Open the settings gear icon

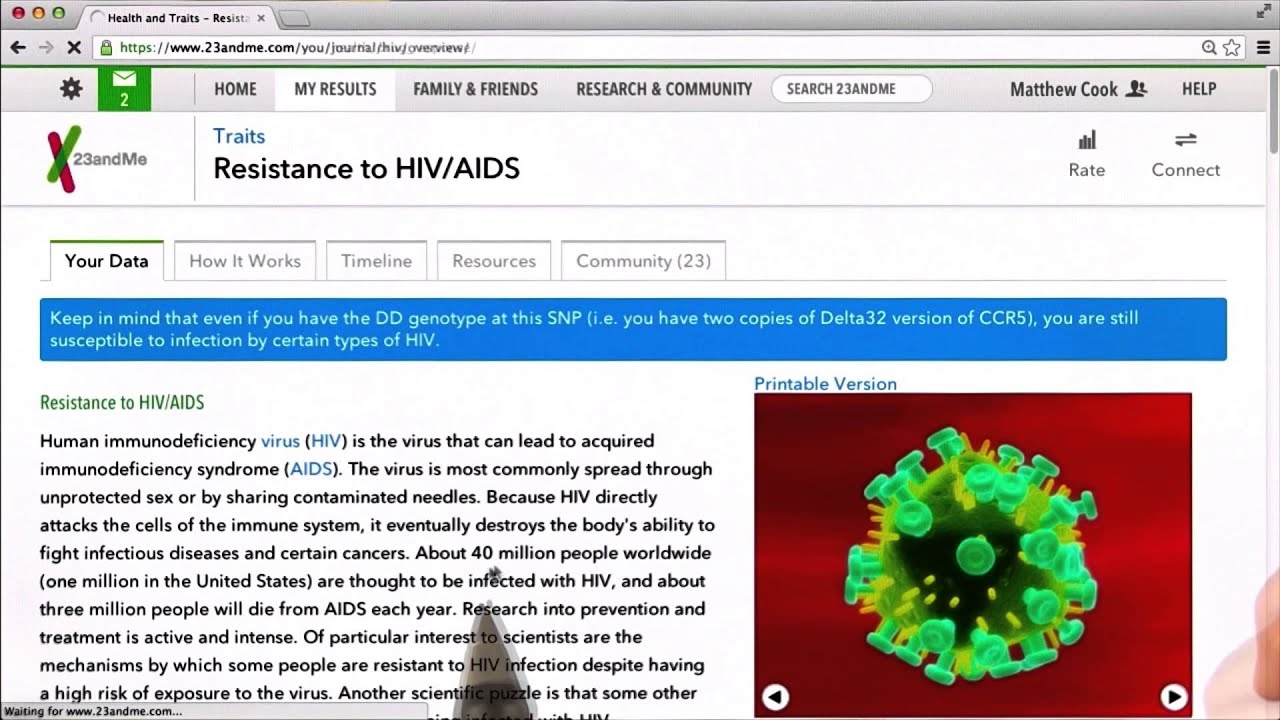point(71,88)
